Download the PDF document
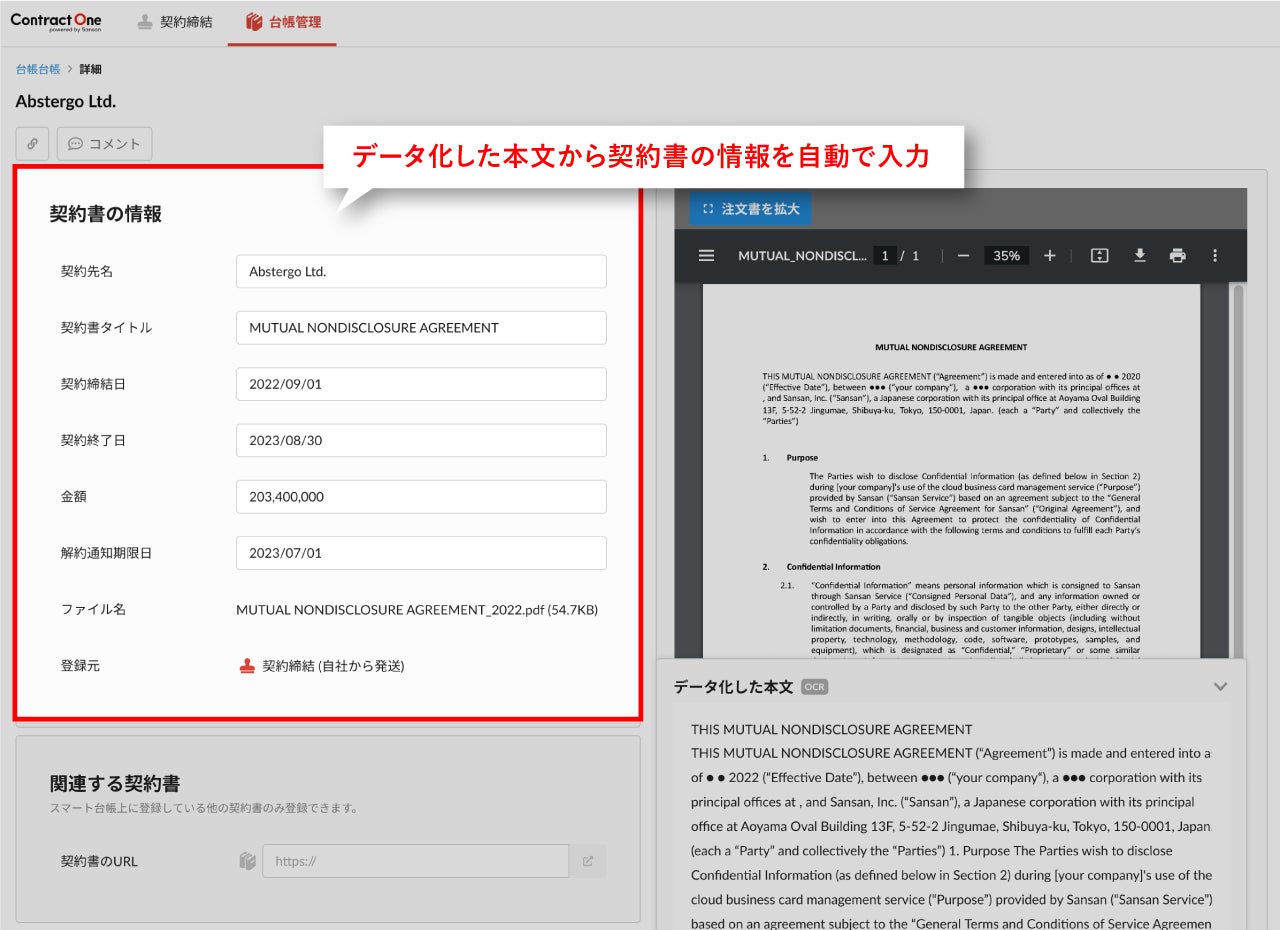Viewport: 1280px width, 930px height. pyautogui.click(x=1139, y=256)
